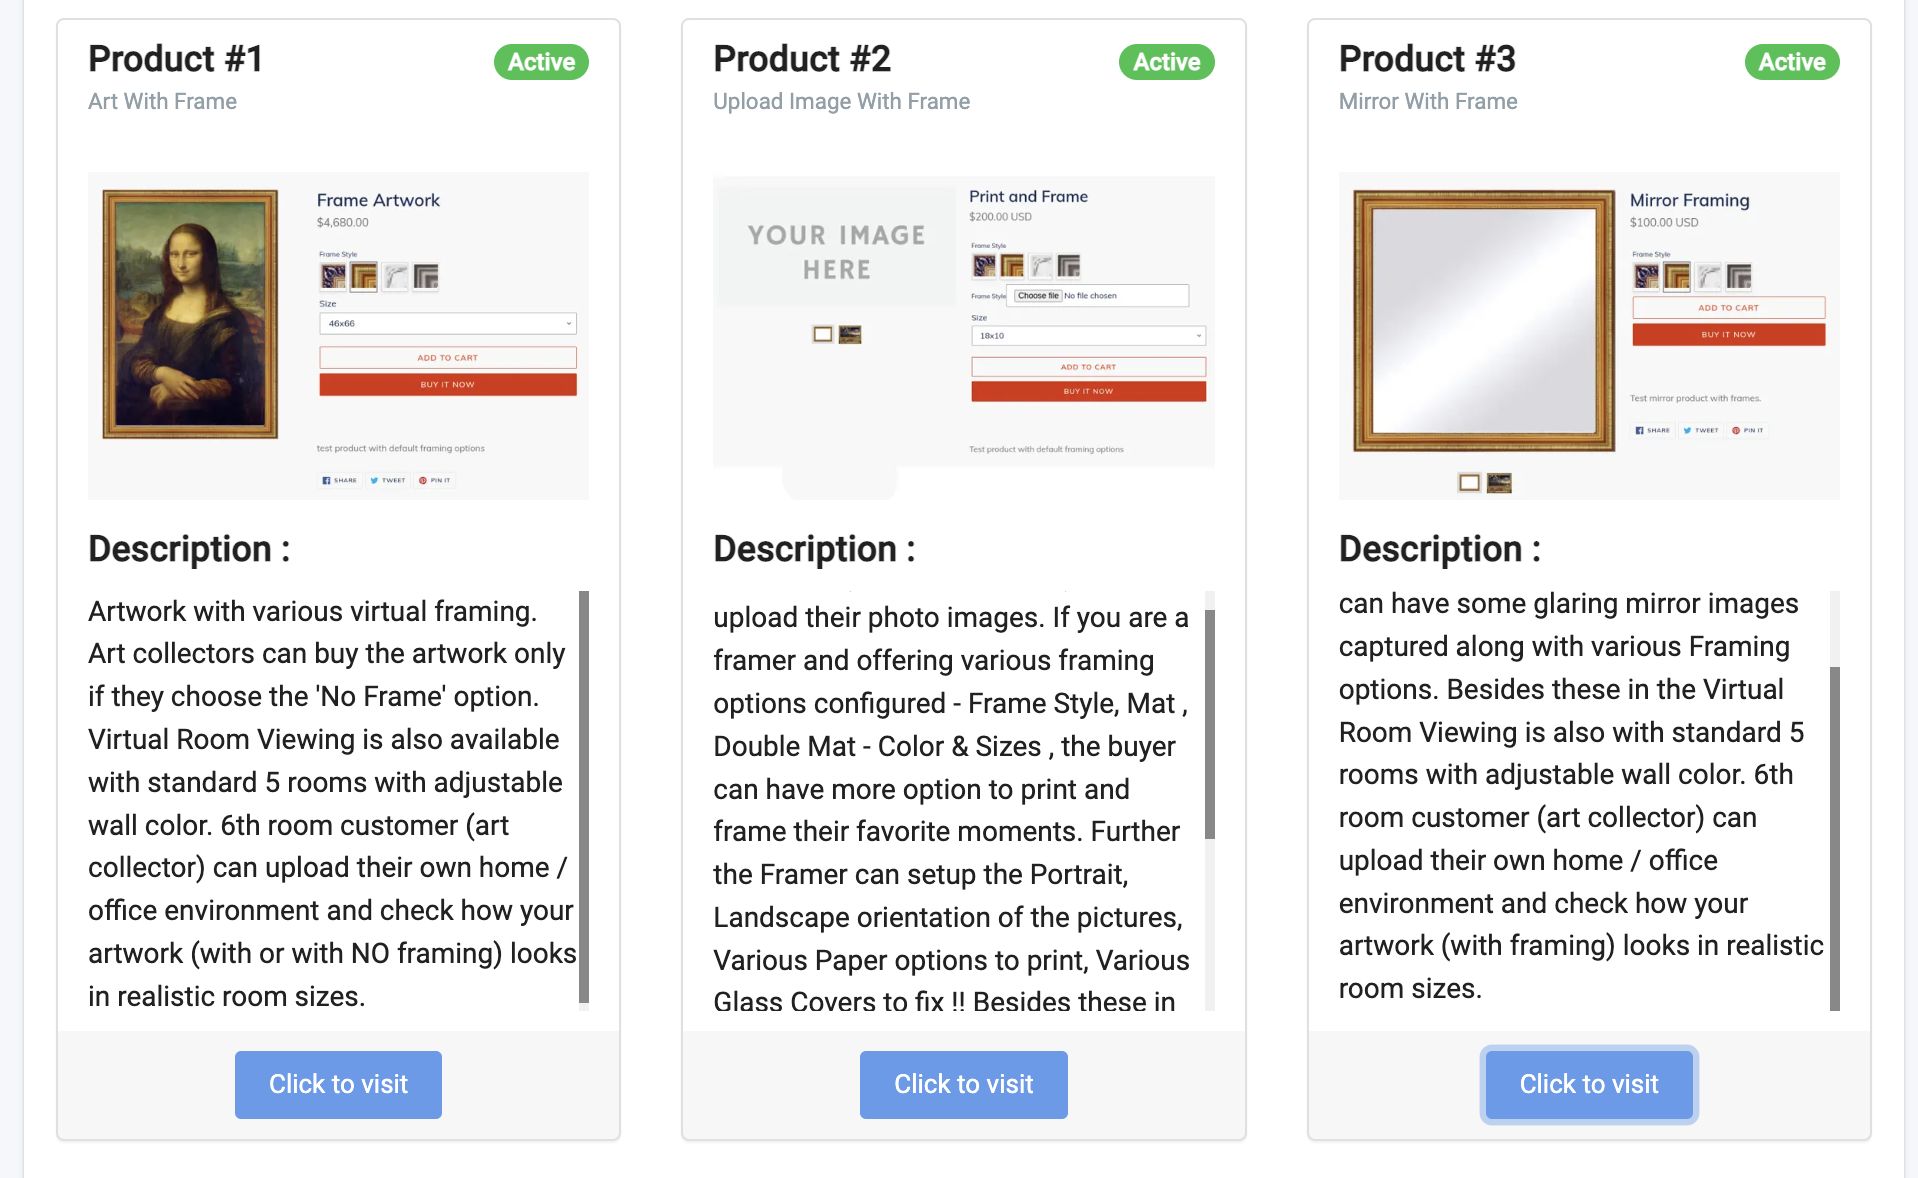The image size is (1918, 1178).
Task: Select the Product #1 heading
Action: coord(176,59)
